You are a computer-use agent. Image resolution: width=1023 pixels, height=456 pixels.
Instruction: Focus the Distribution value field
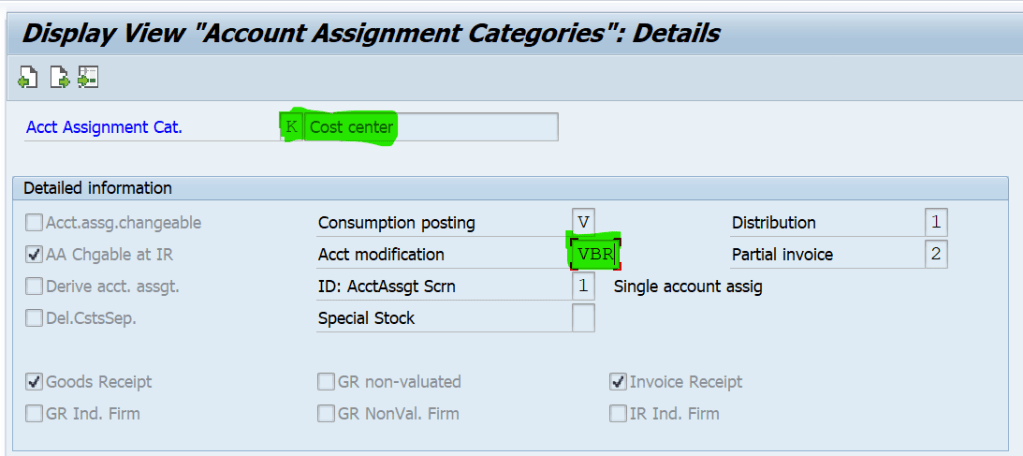coord(936,222)
